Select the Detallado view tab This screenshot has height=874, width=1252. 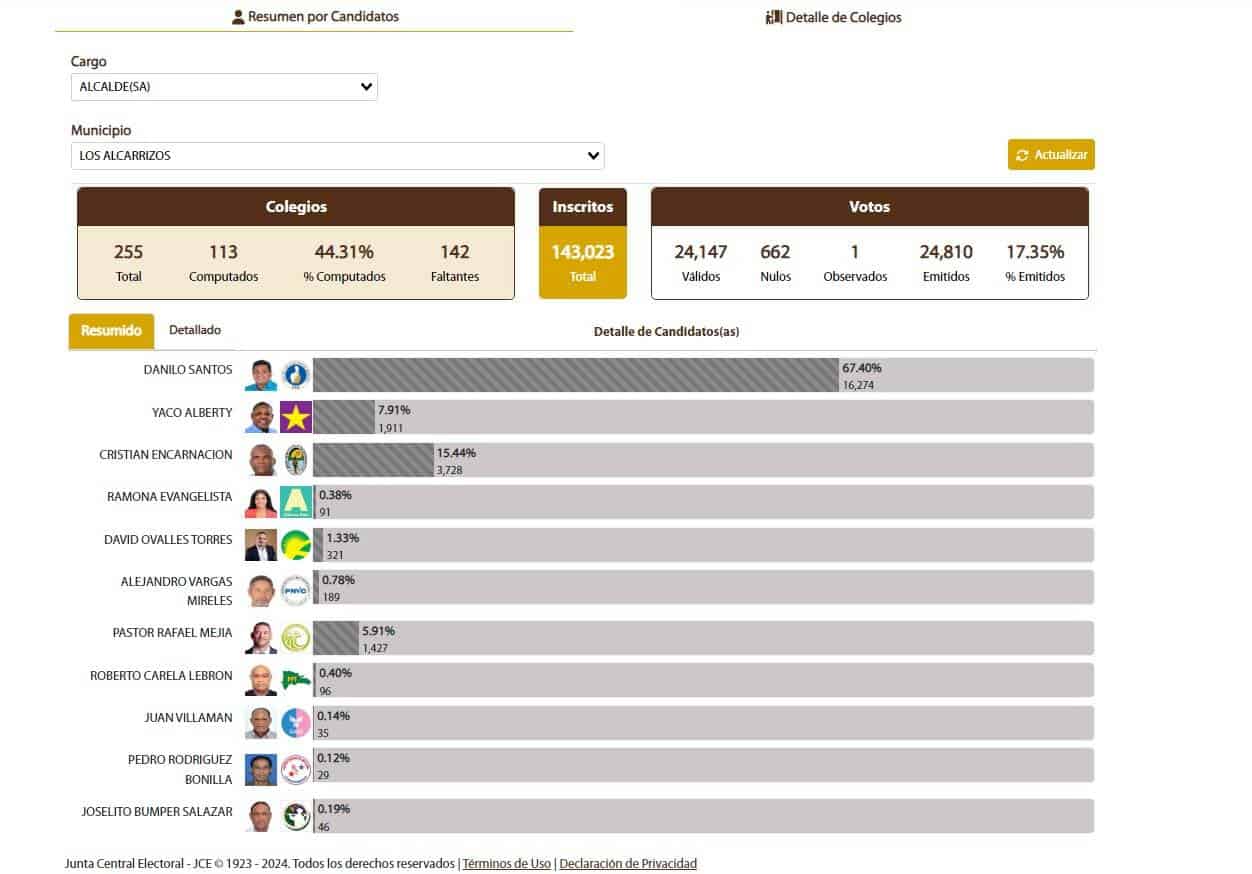[195, 330]
